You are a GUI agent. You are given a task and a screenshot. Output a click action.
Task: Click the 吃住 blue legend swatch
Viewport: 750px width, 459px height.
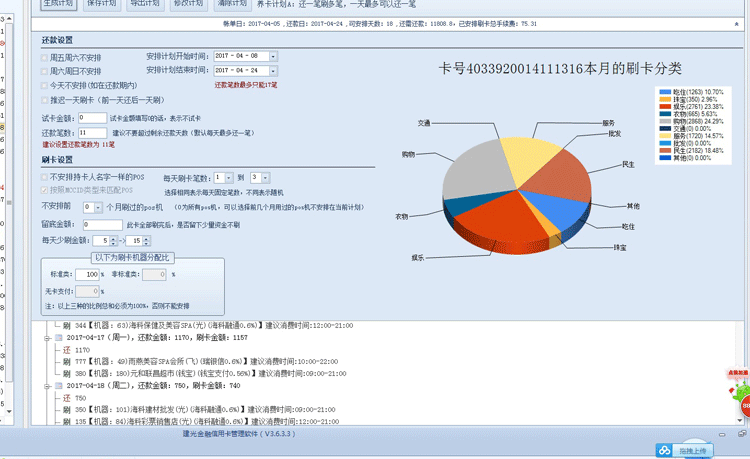point(665,92)
